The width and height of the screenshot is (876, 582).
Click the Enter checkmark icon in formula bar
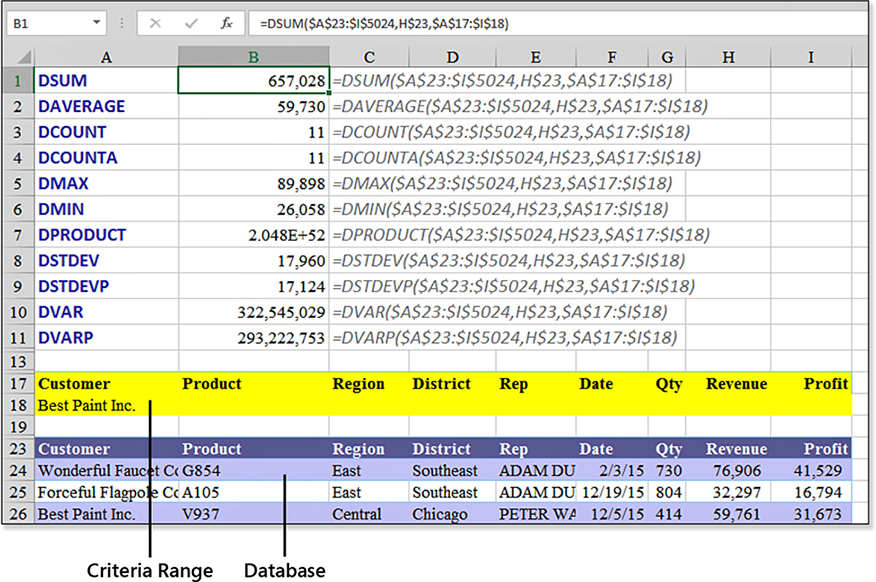(191, 23)
